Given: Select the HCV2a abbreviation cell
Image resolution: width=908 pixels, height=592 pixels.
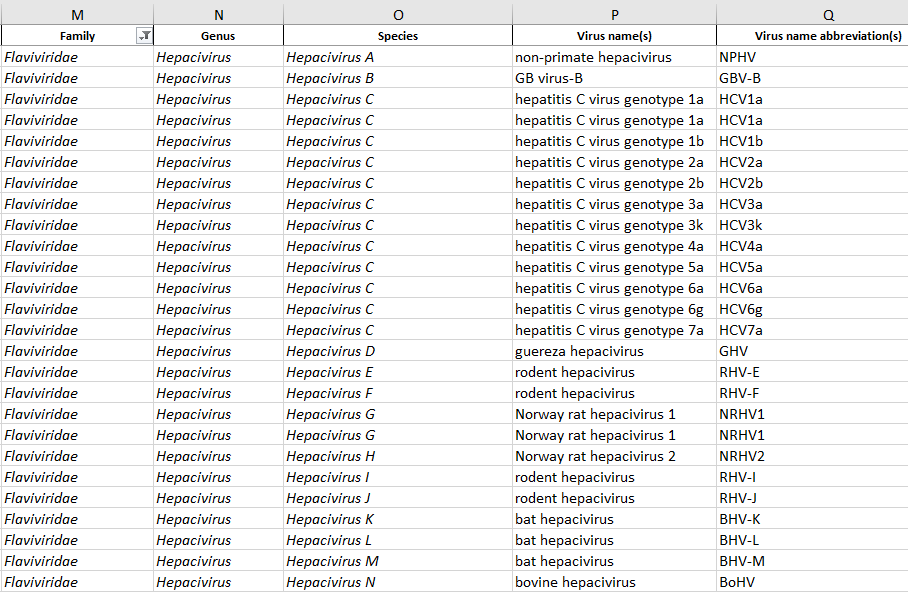Looking at the screenshot, I should pyautogui.click(x=812, y=162).
